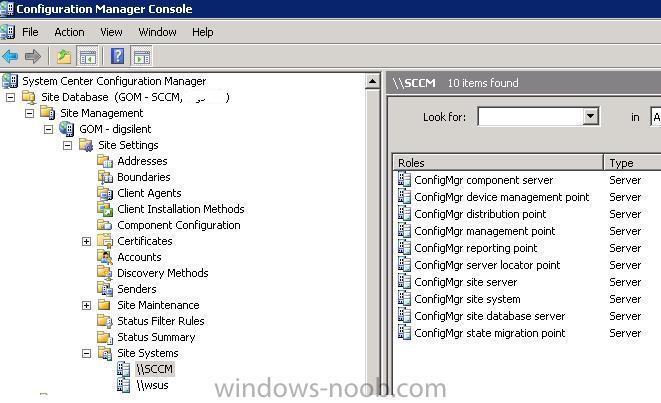The width and height of the screenshot is (661, 403).
Task: Click inside the Look for text field
Action: (x=530, y=116)
